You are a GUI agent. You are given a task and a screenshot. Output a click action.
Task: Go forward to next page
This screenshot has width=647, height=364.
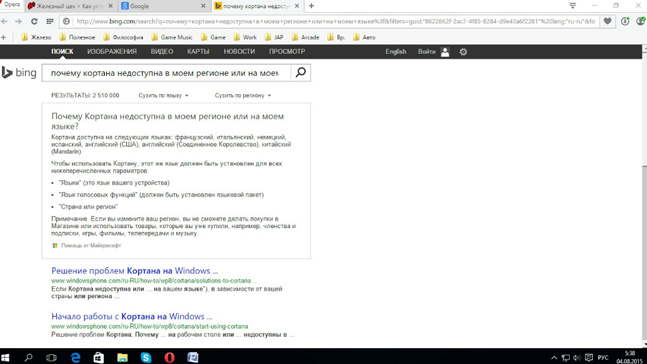[19, 21]
